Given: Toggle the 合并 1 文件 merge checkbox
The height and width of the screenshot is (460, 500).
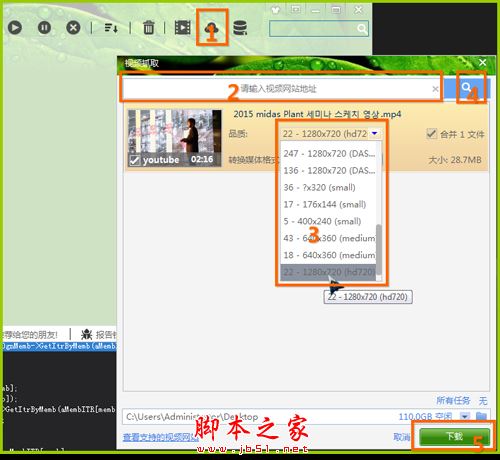Looking at the screenshot, I should (x=431, y=134).
